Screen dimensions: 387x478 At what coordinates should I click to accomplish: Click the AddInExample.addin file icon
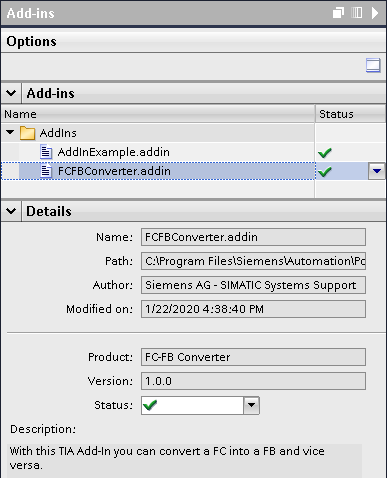click(x=46, y=152)
